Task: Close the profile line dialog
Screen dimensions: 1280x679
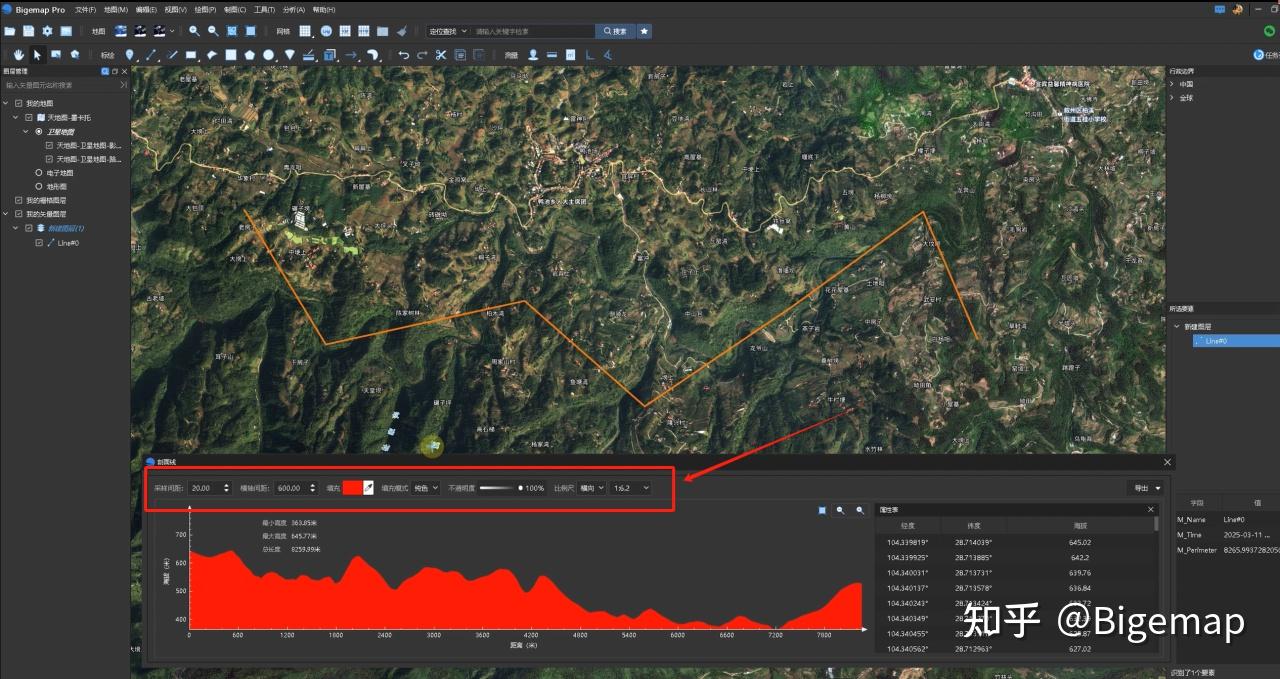Action: [1167, 462]
